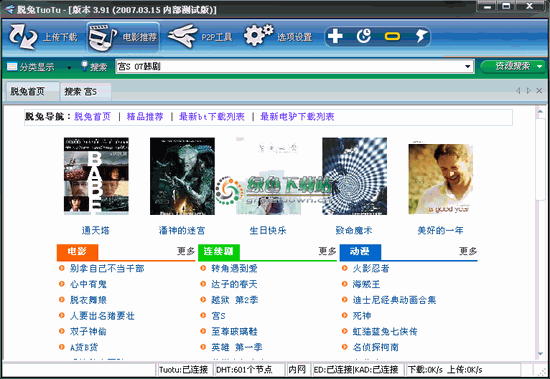Click the page scrollbar up arrow
Image resolution: width=550 pixels, height=379 pixels.
[x=541, y=112]
